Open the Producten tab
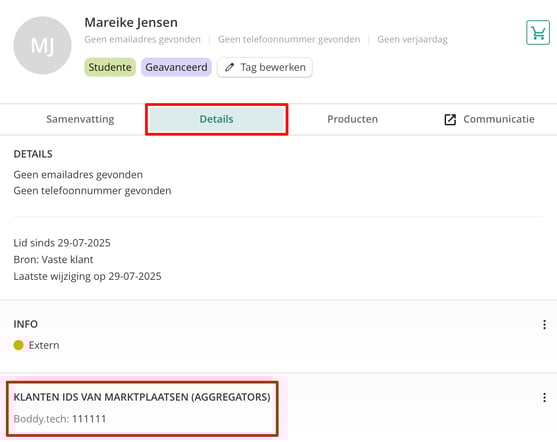The height and width of the screenshot is (442, 557). (352, 119)
